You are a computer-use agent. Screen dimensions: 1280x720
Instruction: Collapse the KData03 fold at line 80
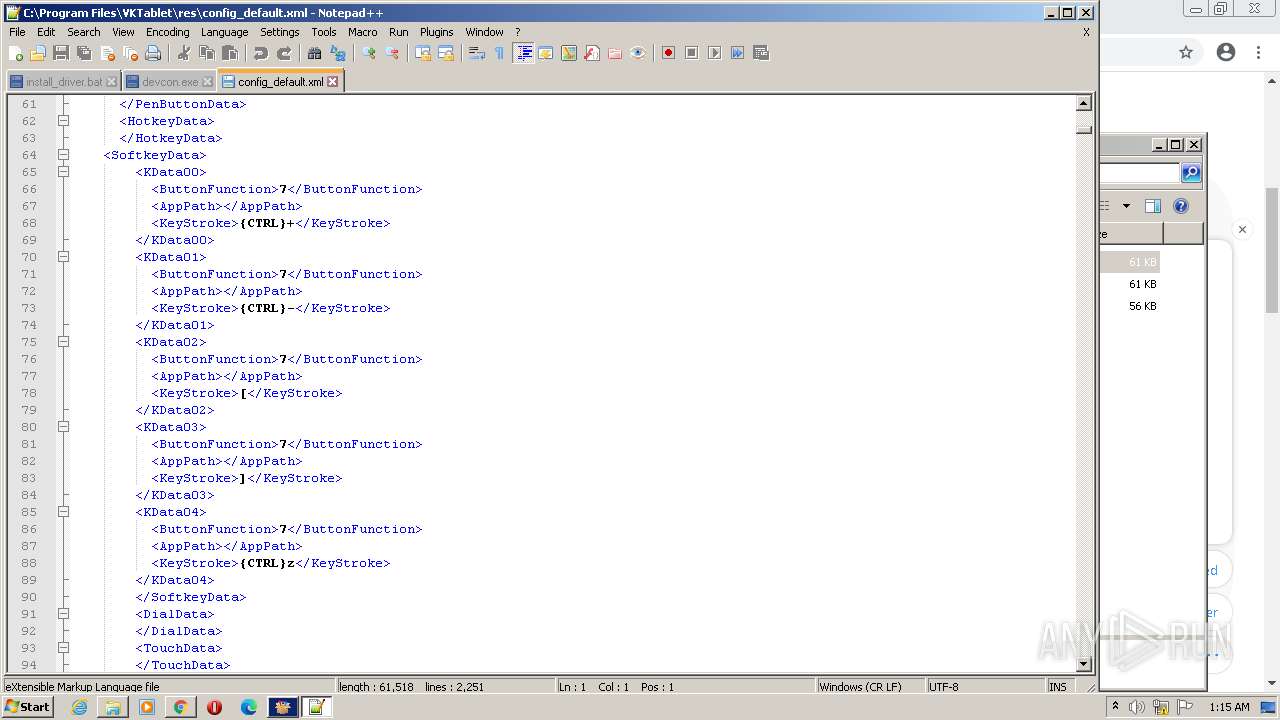[x=63, y=427]
